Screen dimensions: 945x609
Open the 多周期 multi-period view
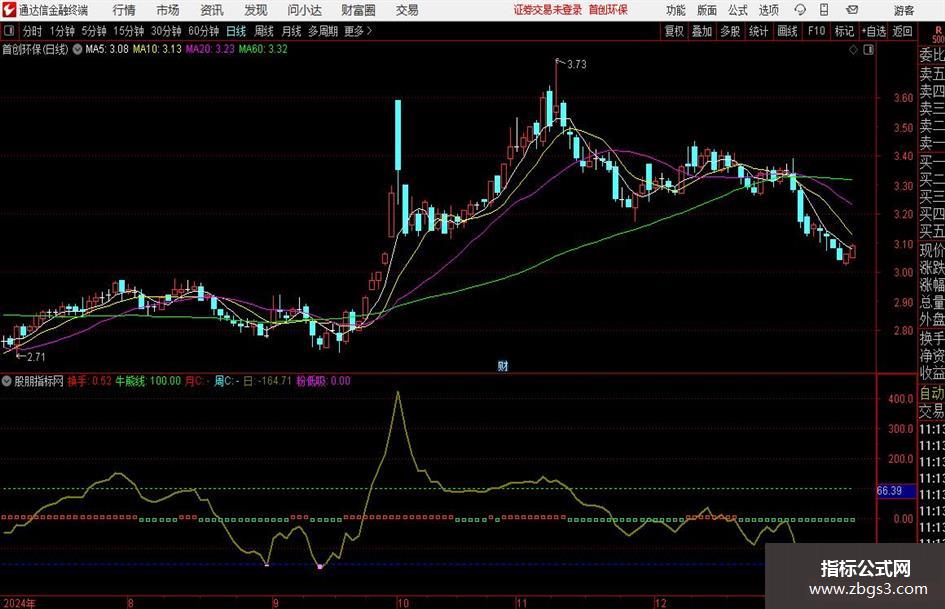[323, 31]
